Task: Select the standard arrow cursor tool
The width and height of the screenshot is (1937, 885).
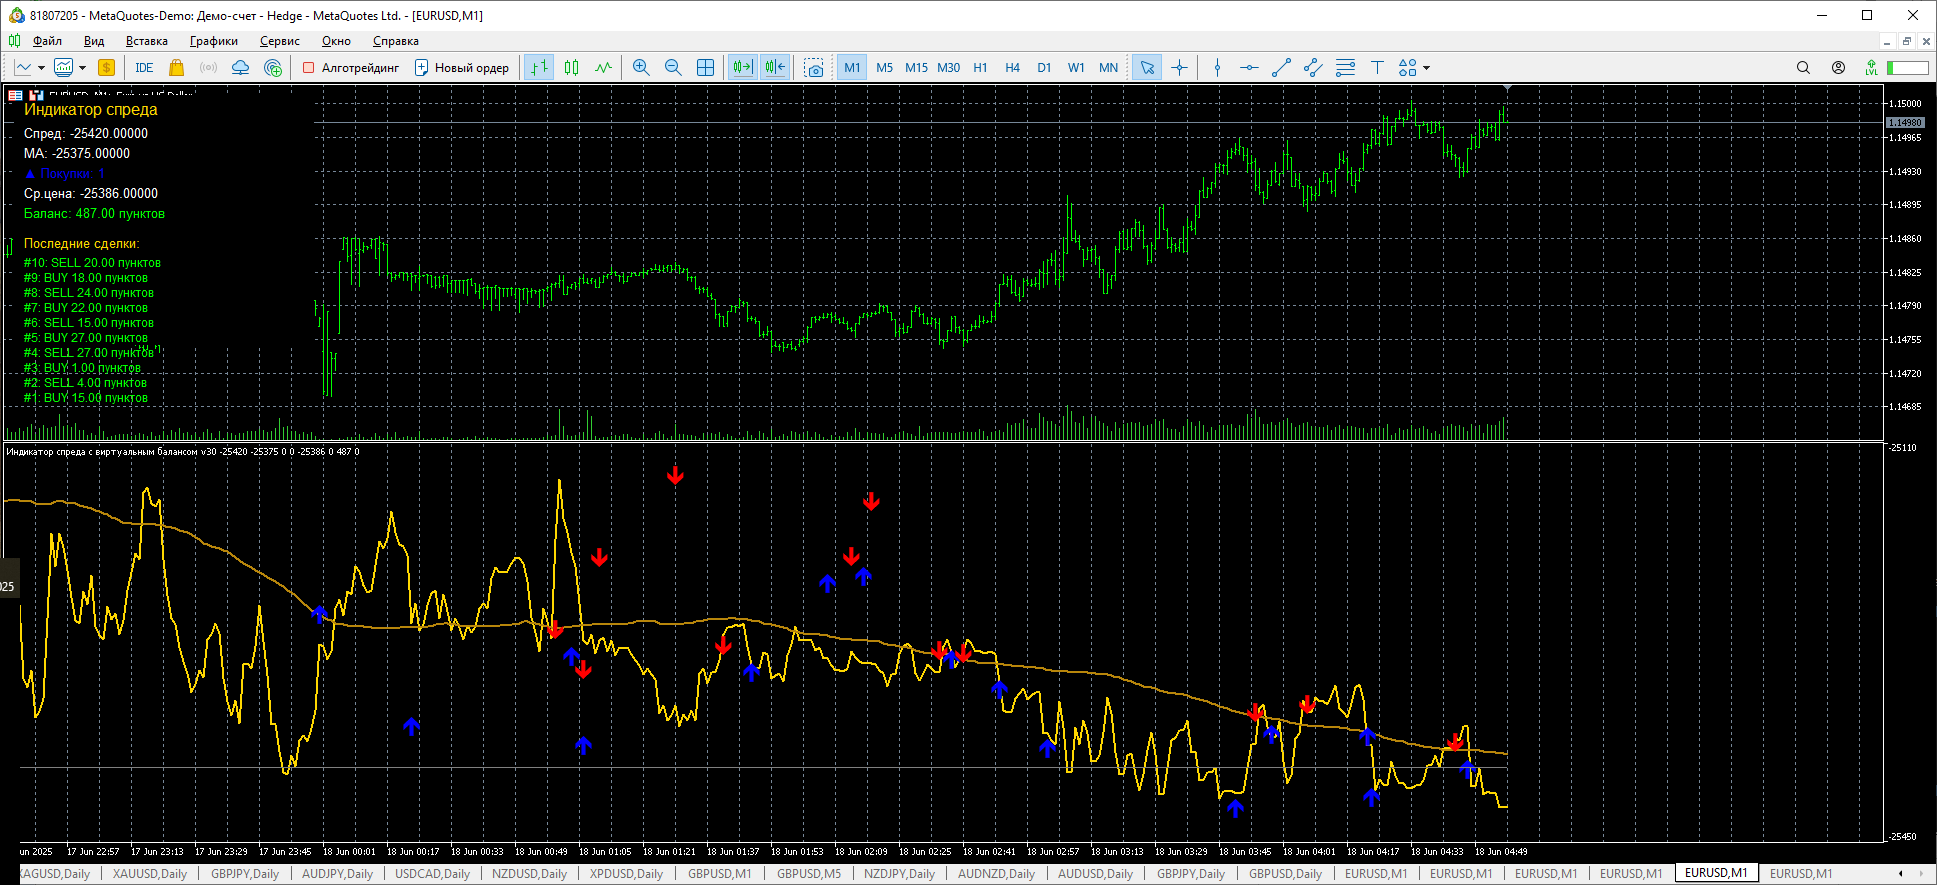Action: point(1147,68)
